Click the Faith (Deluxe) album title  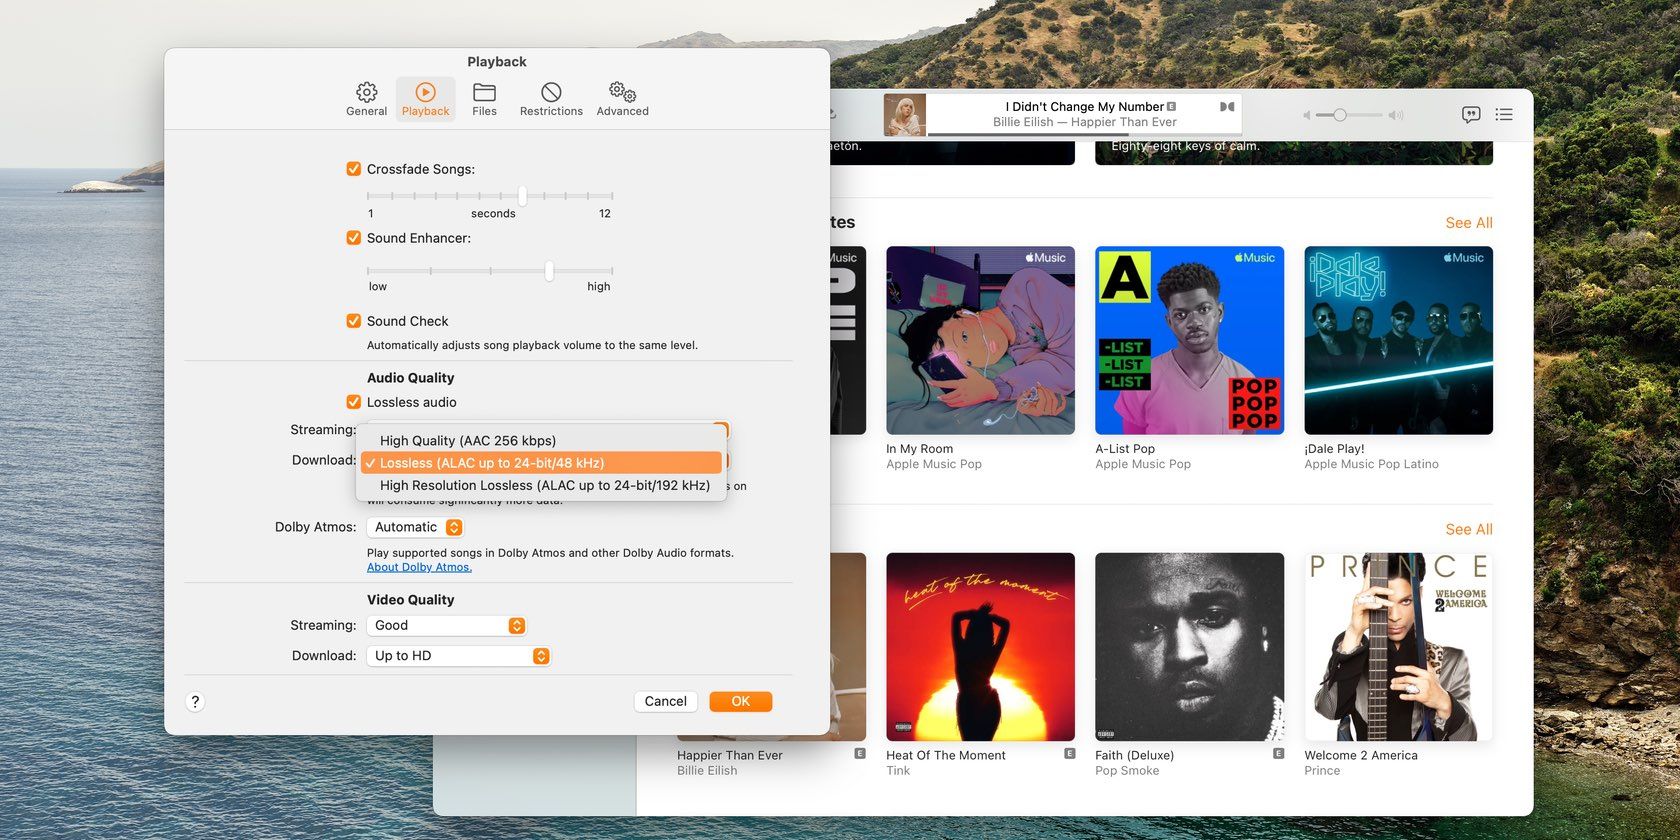click(x=1134, y=755)
